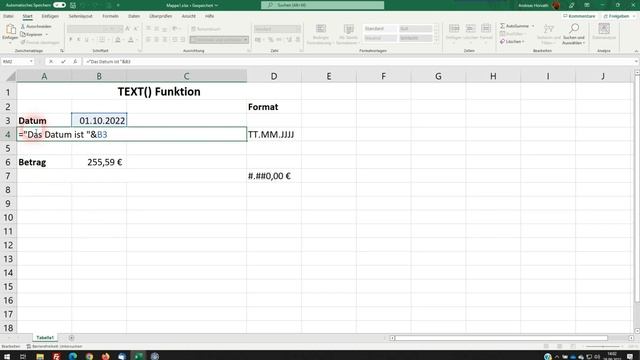Toggle underline formatting in ribbon
The width and height of the screenshot is (640, 360).
[86, 40]
